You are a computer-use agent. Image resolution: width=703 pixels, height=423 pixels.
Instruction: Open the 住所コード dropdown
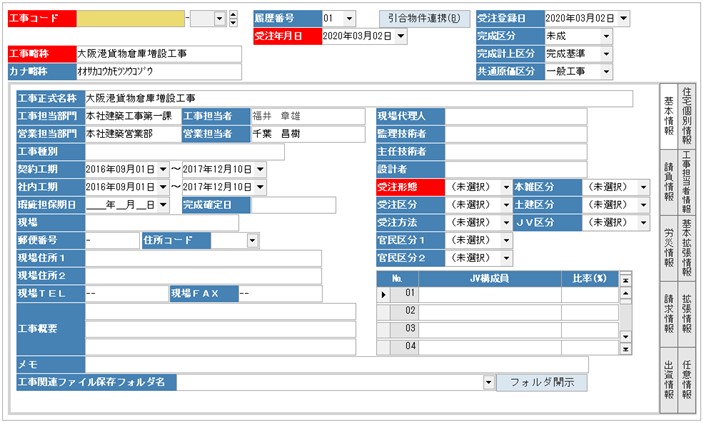tap(253, 240)
